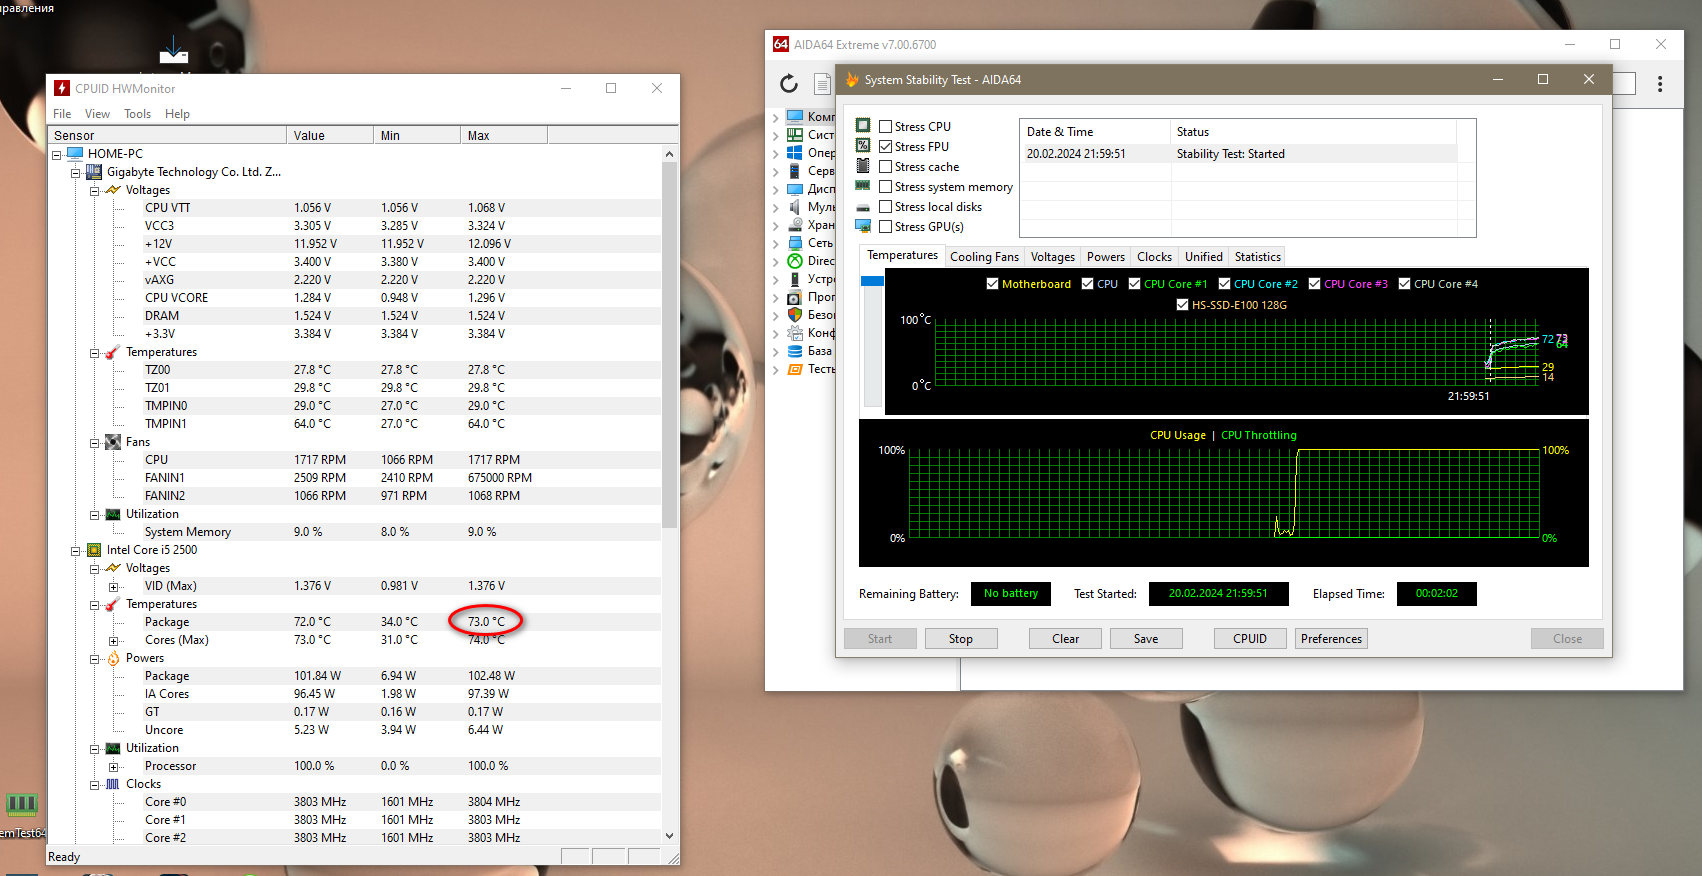Click the AIDA64 report page toolbar icon
Screen dimensions: 1702x876
click(x=822, y=84)
